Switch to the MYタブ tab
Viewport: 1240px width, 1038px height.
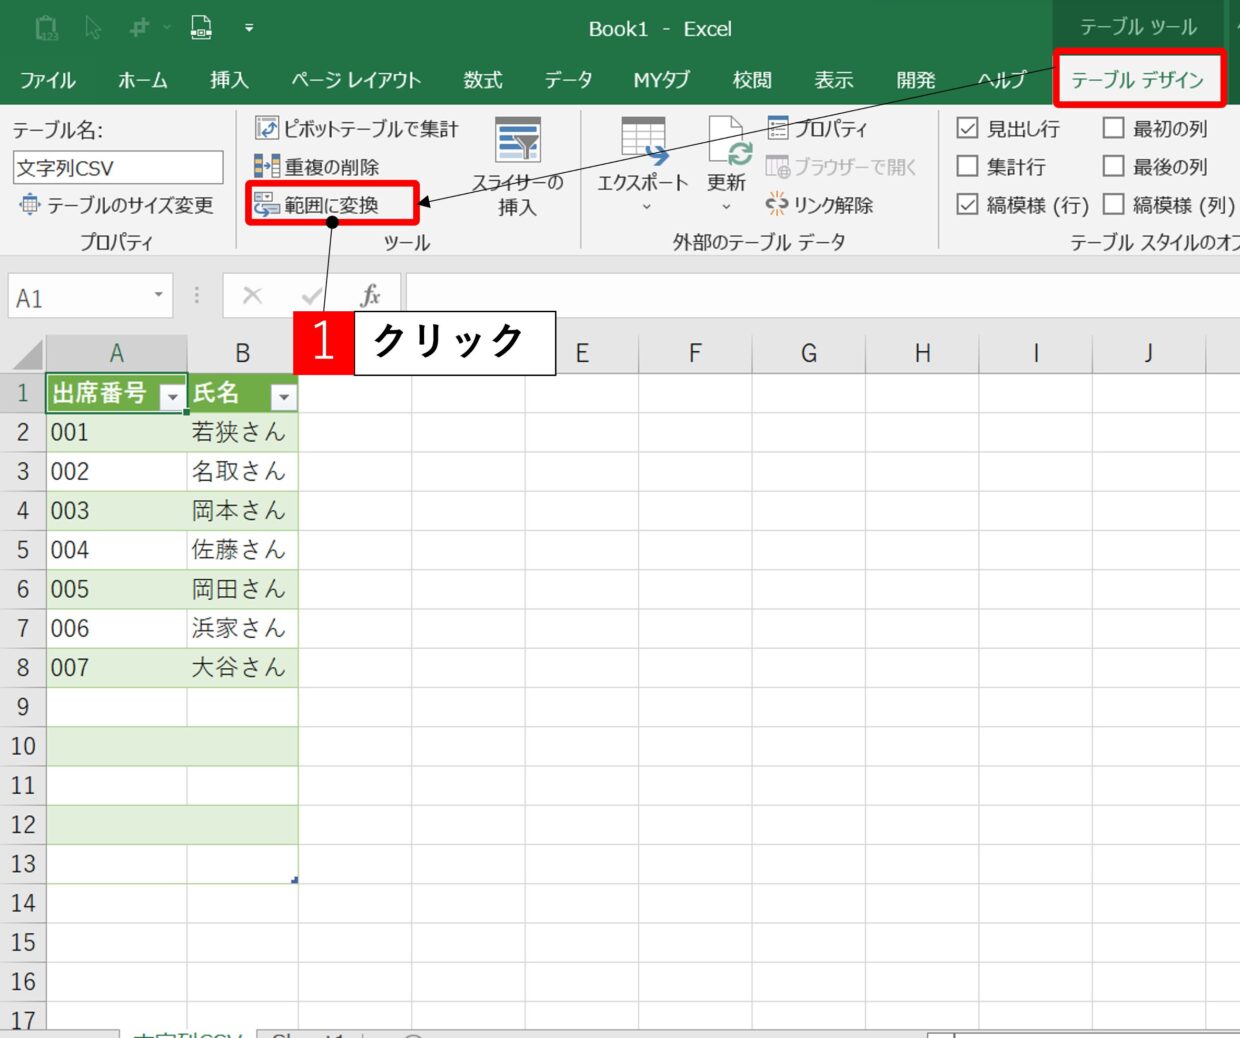[x=662, y=80]
